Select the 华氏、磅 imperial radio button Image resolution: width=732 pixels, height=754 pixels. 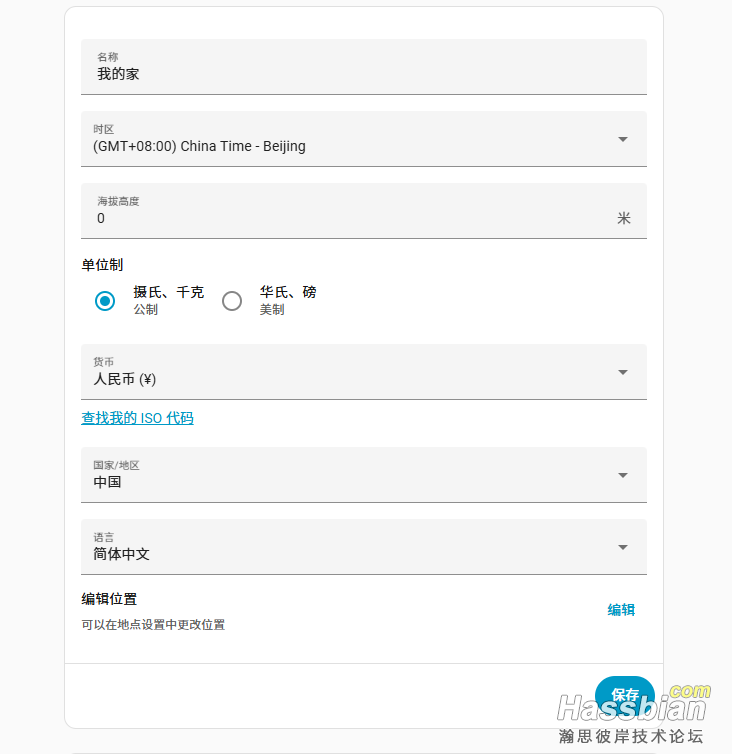coord(232,300)
